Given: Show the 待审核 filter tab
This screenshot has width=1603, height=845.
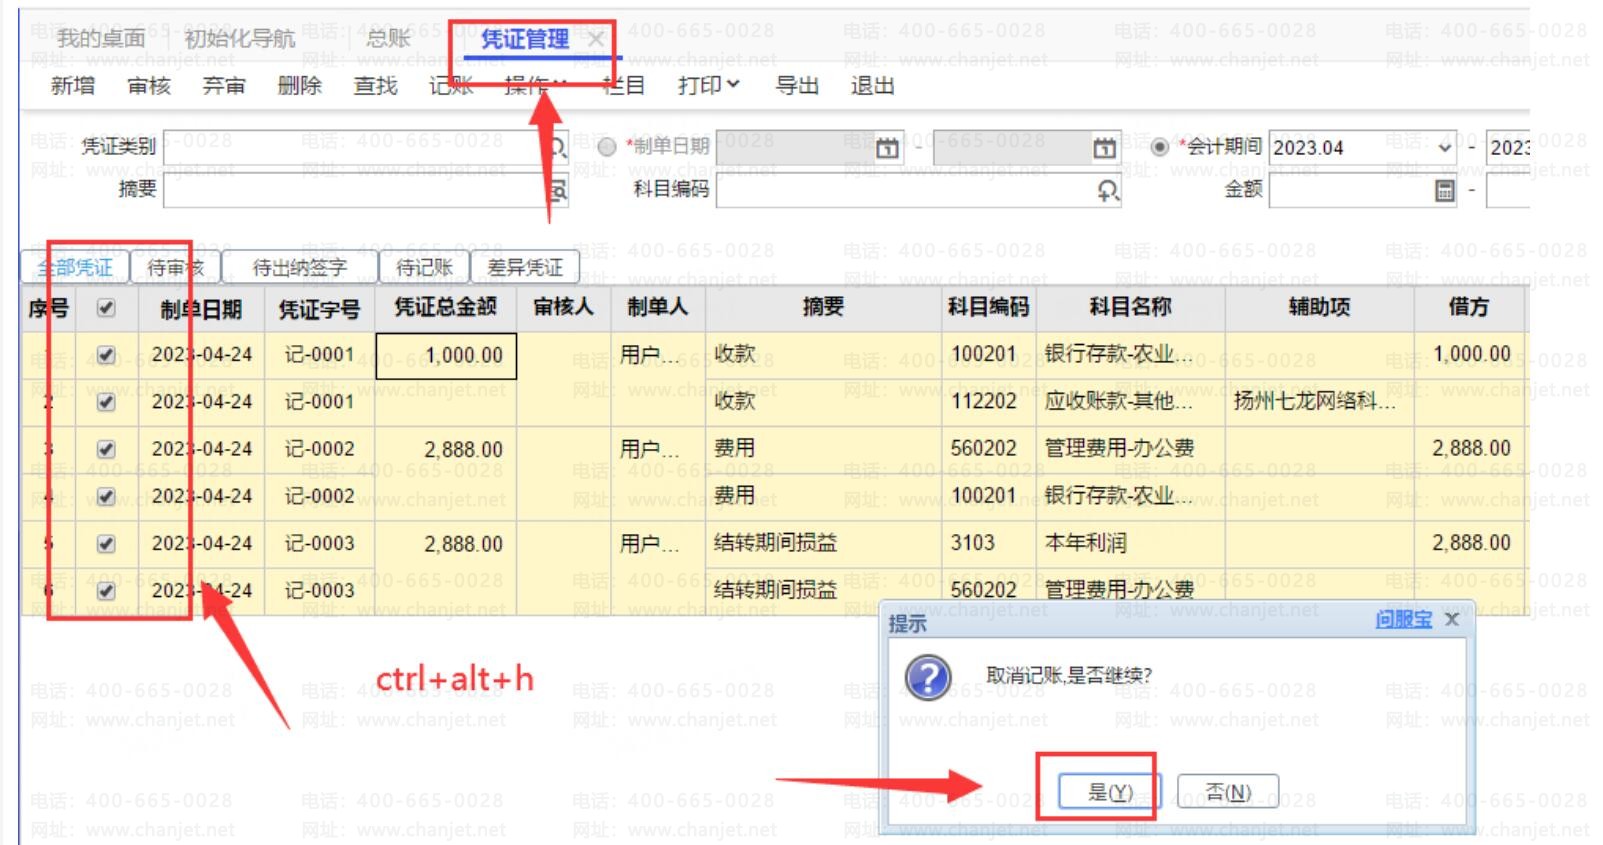Looking at the screenshot, I should [x=176, y=267].
